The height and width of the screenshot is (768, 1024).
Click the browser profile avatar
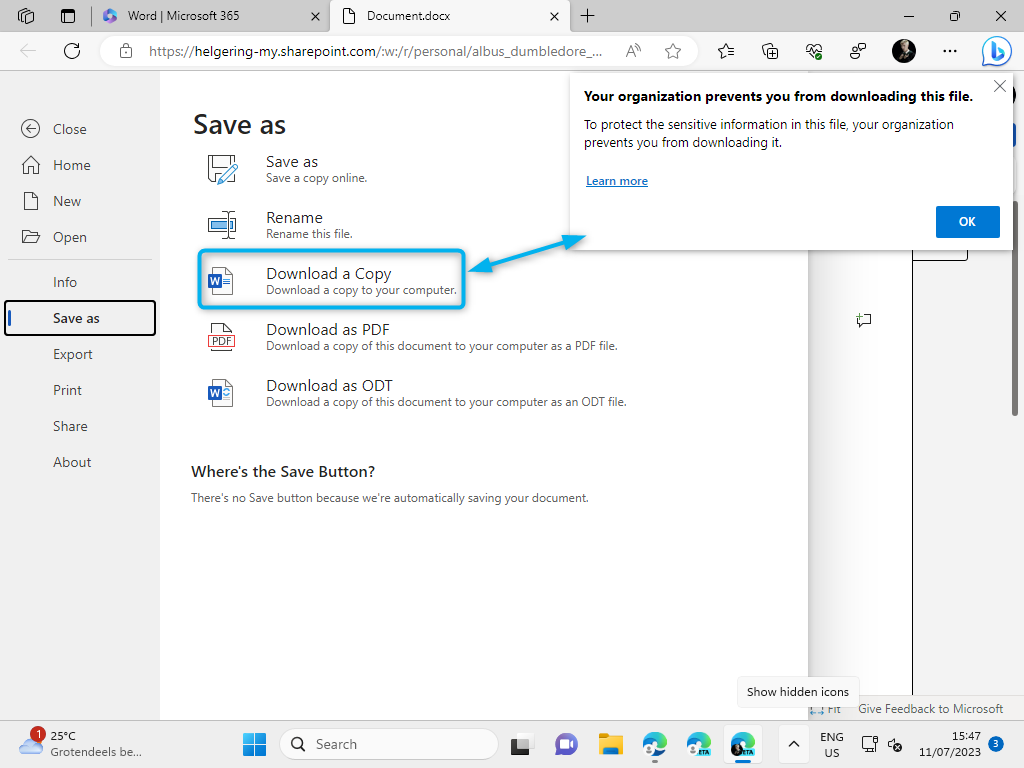(x=903, y=51)
